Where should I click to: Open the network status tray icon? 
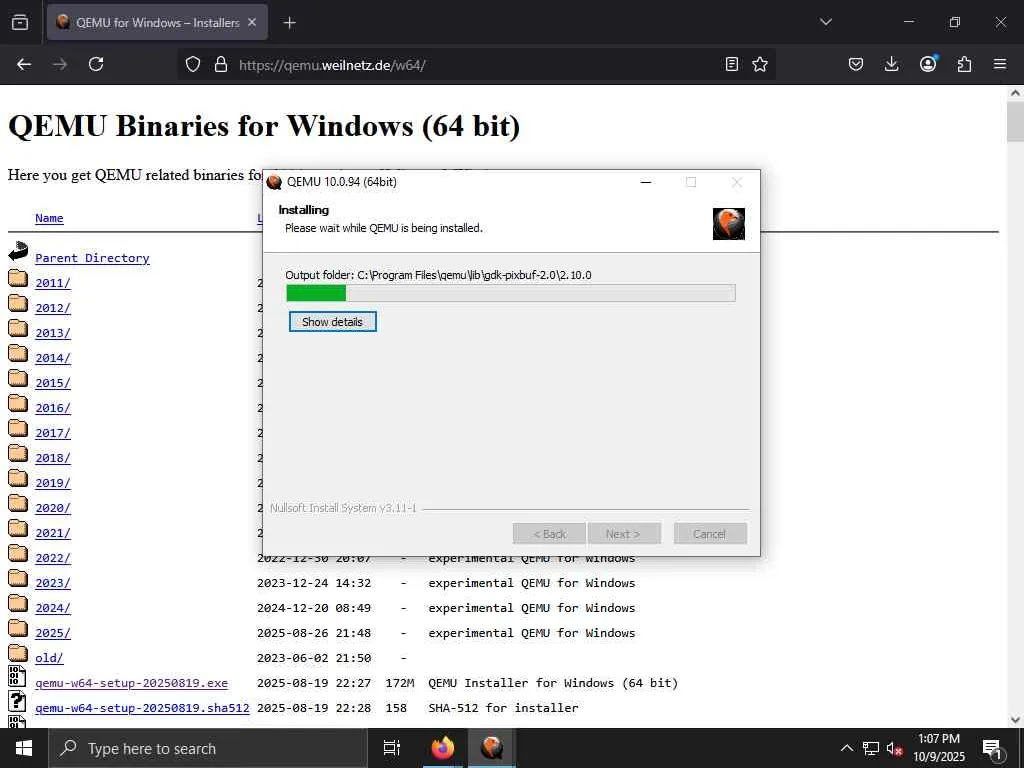coord(871,748)
